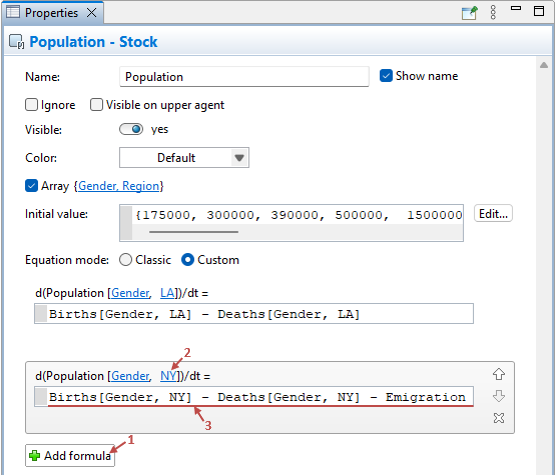Screen dimensions: 555x475
Task: Check Visible on upper agent
Action: 96,105
